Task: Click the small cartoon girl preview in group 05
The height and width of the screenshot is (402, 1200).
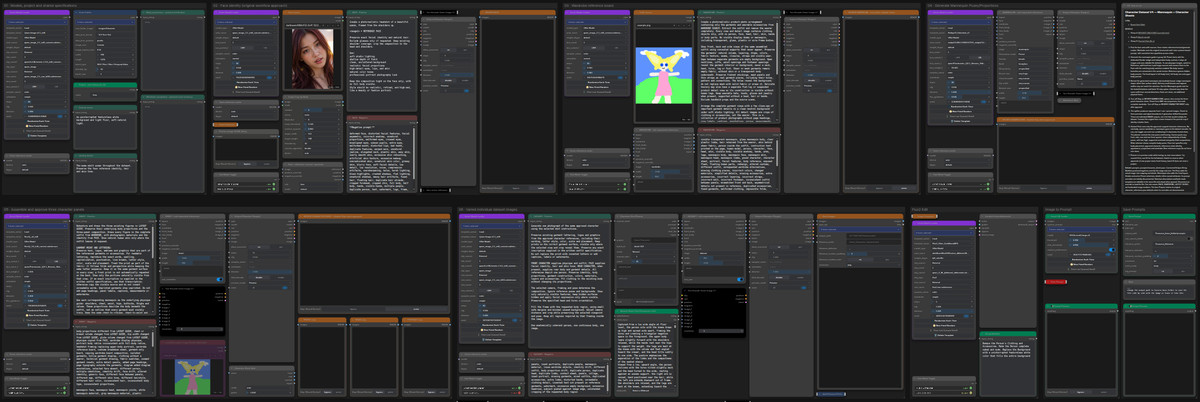Action: [192, 376]
